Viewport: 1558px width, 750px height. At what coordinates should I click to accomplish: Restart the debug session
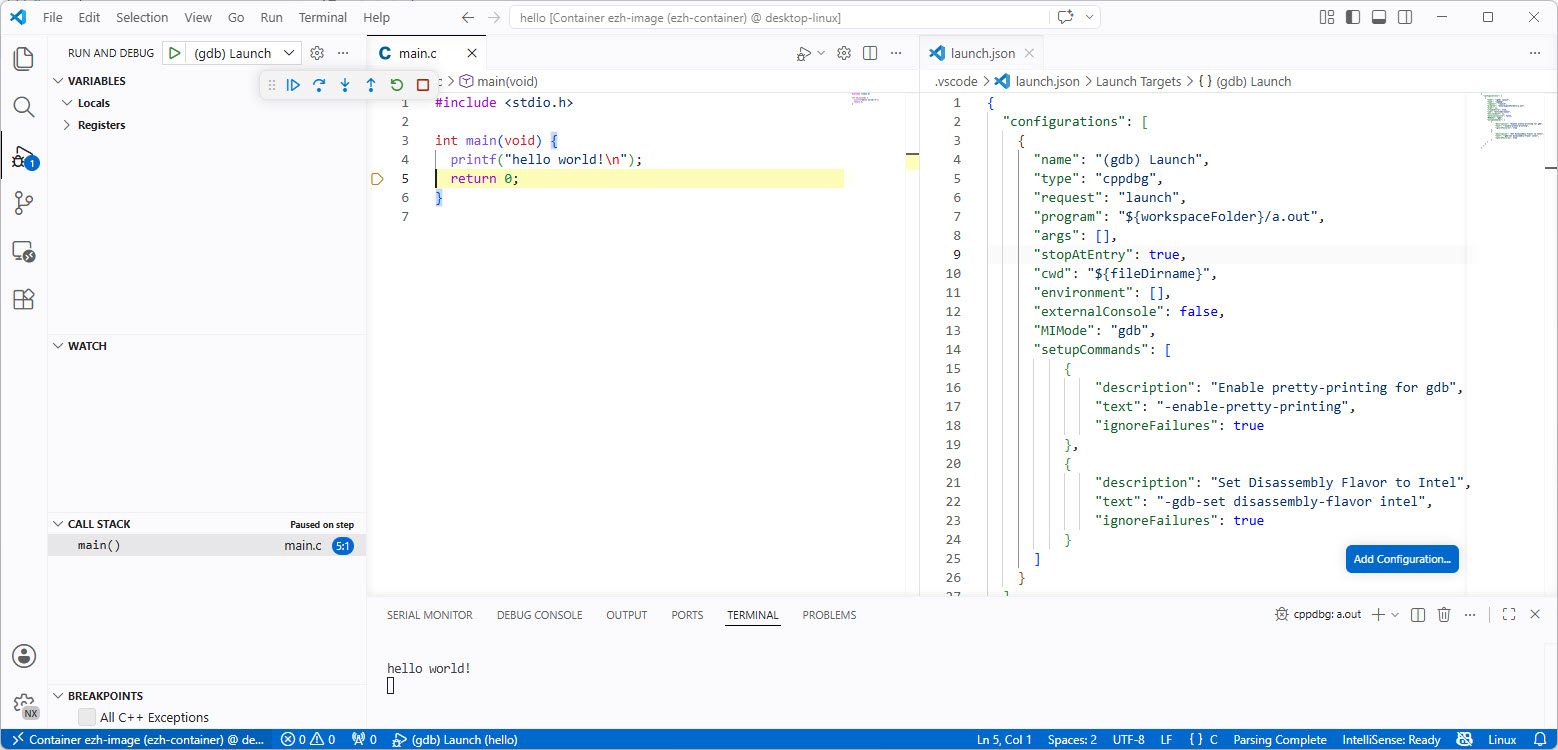(397, 85)
